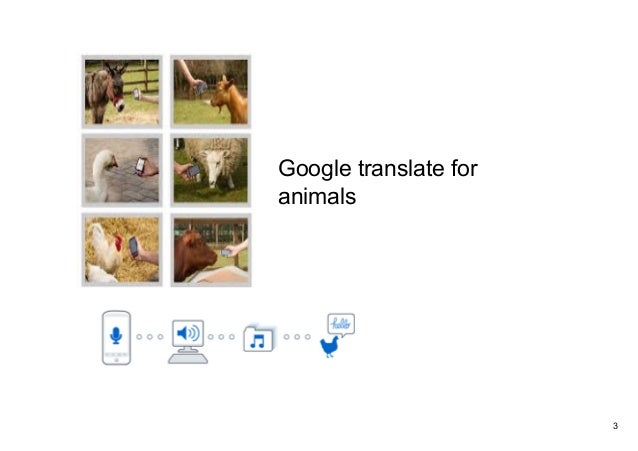Click the blue chicken icon
Image resolution: width=638 pixels, height=451 pixels.
329,346
